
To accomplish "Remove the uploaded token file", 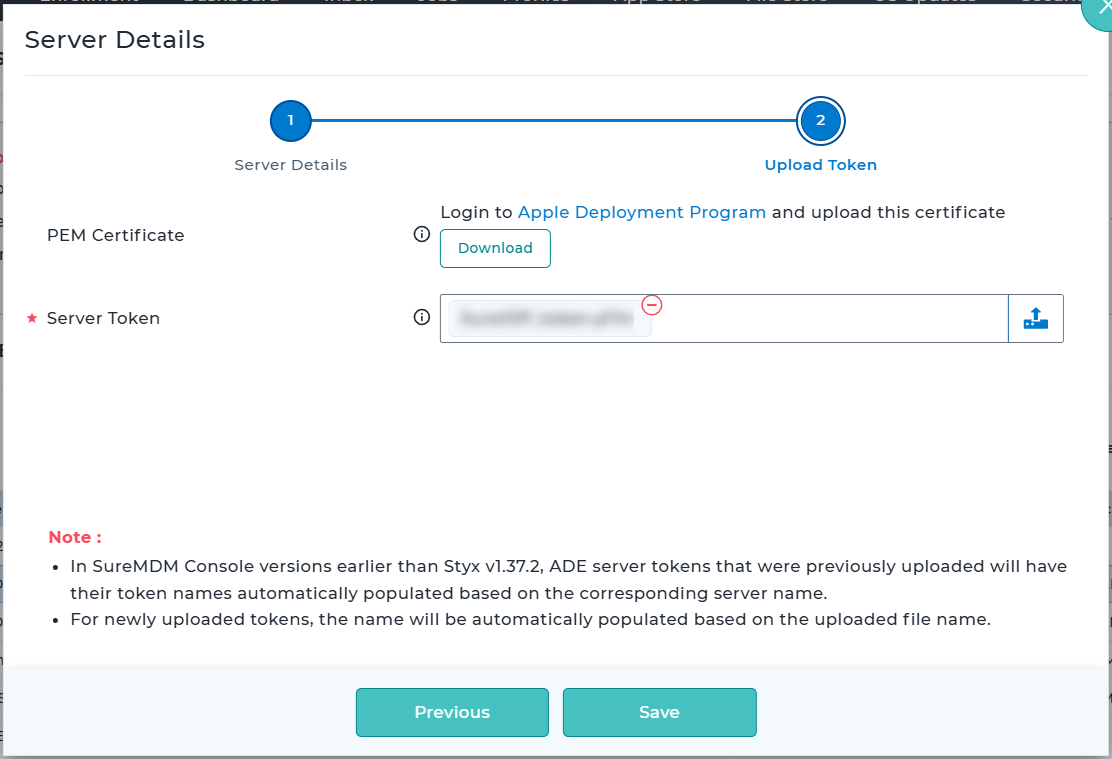I will pyautogui.click(x=652, y=304).
